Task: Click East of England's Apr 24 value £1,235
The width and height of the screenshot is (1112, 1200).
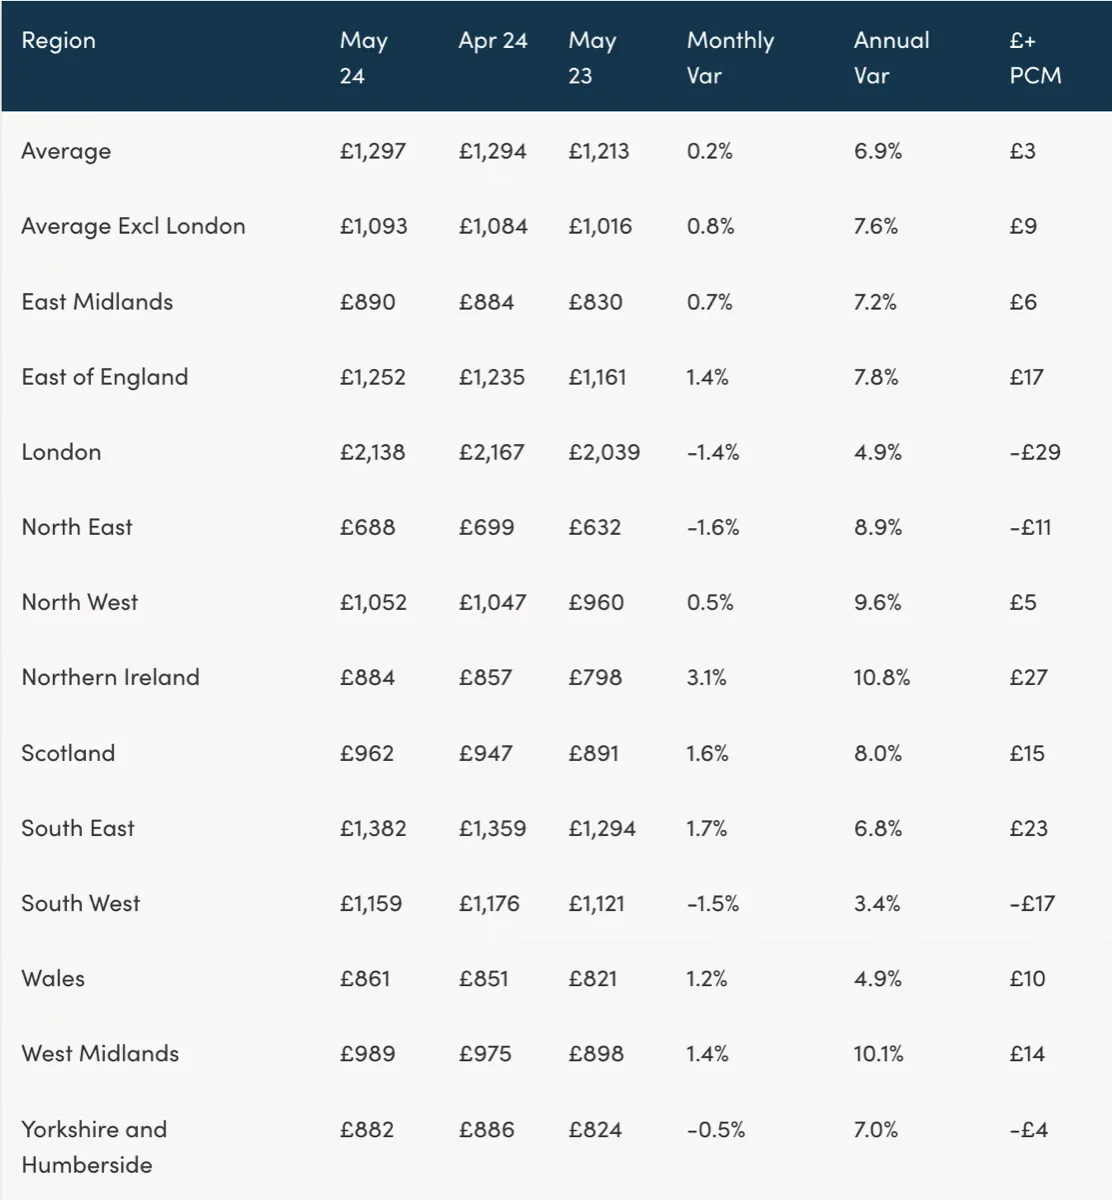Action: [492, 377]
